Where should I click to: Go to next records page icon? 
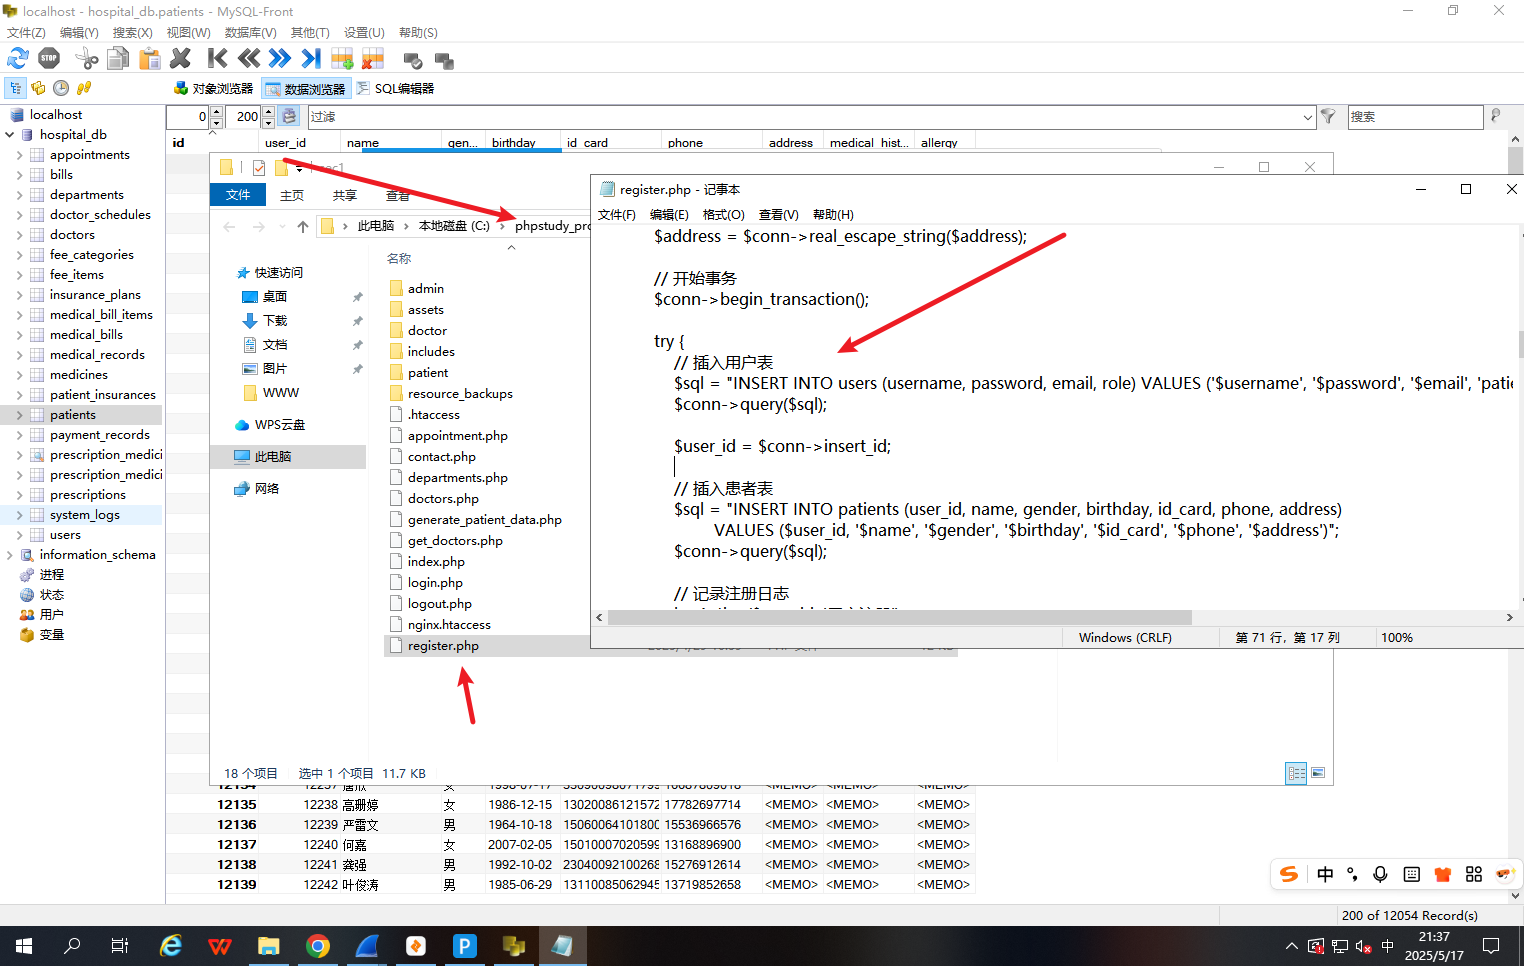(x=280, y=59)
